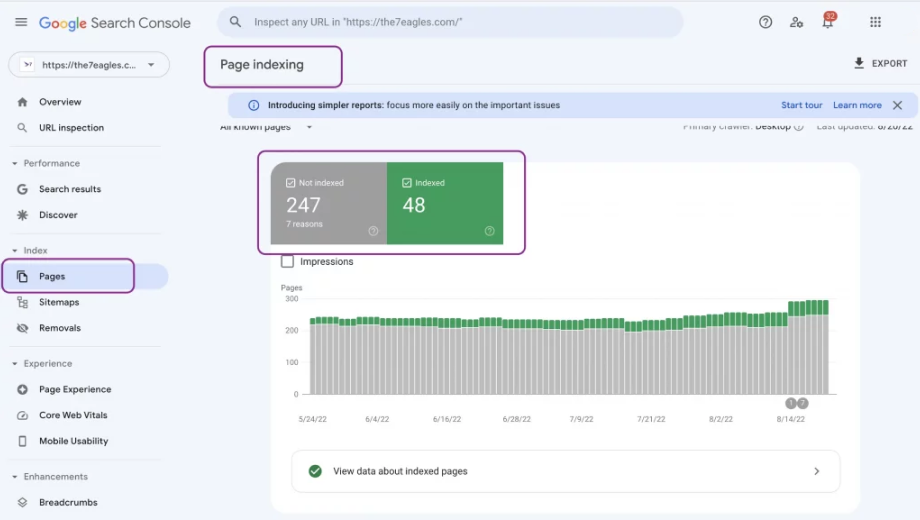This screenshot has width=920, height=520.
Task: Click the Pages document icon
Action: click(22, 276)
